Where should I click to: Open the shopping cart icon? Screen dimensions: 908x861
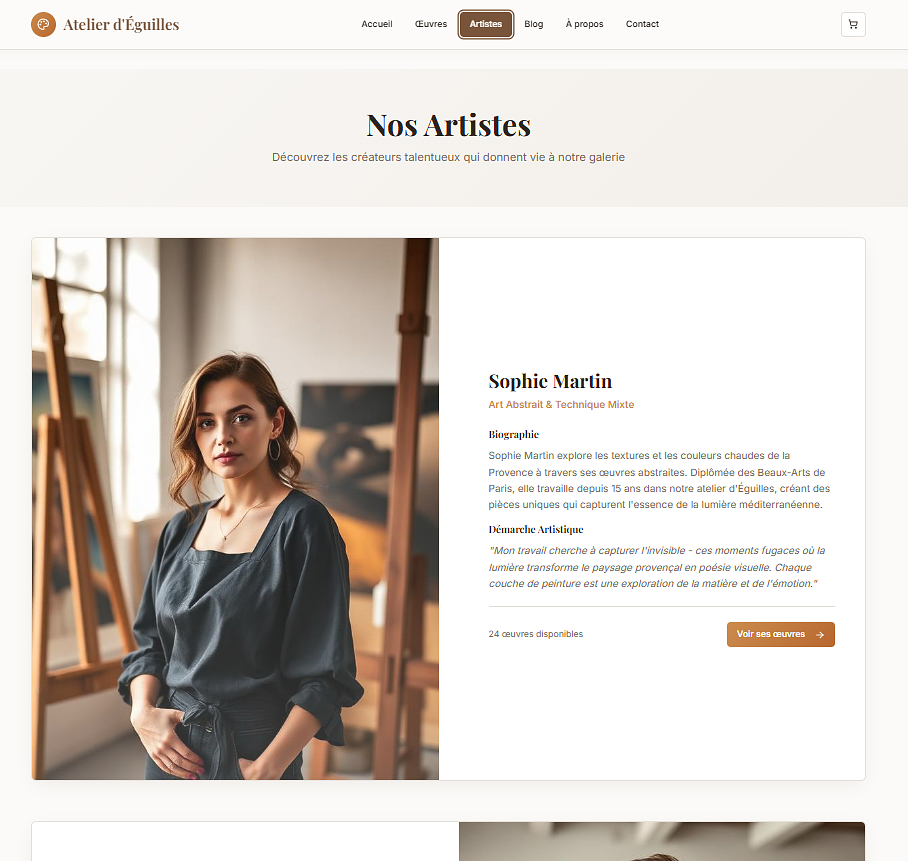(x=853, y=24)
